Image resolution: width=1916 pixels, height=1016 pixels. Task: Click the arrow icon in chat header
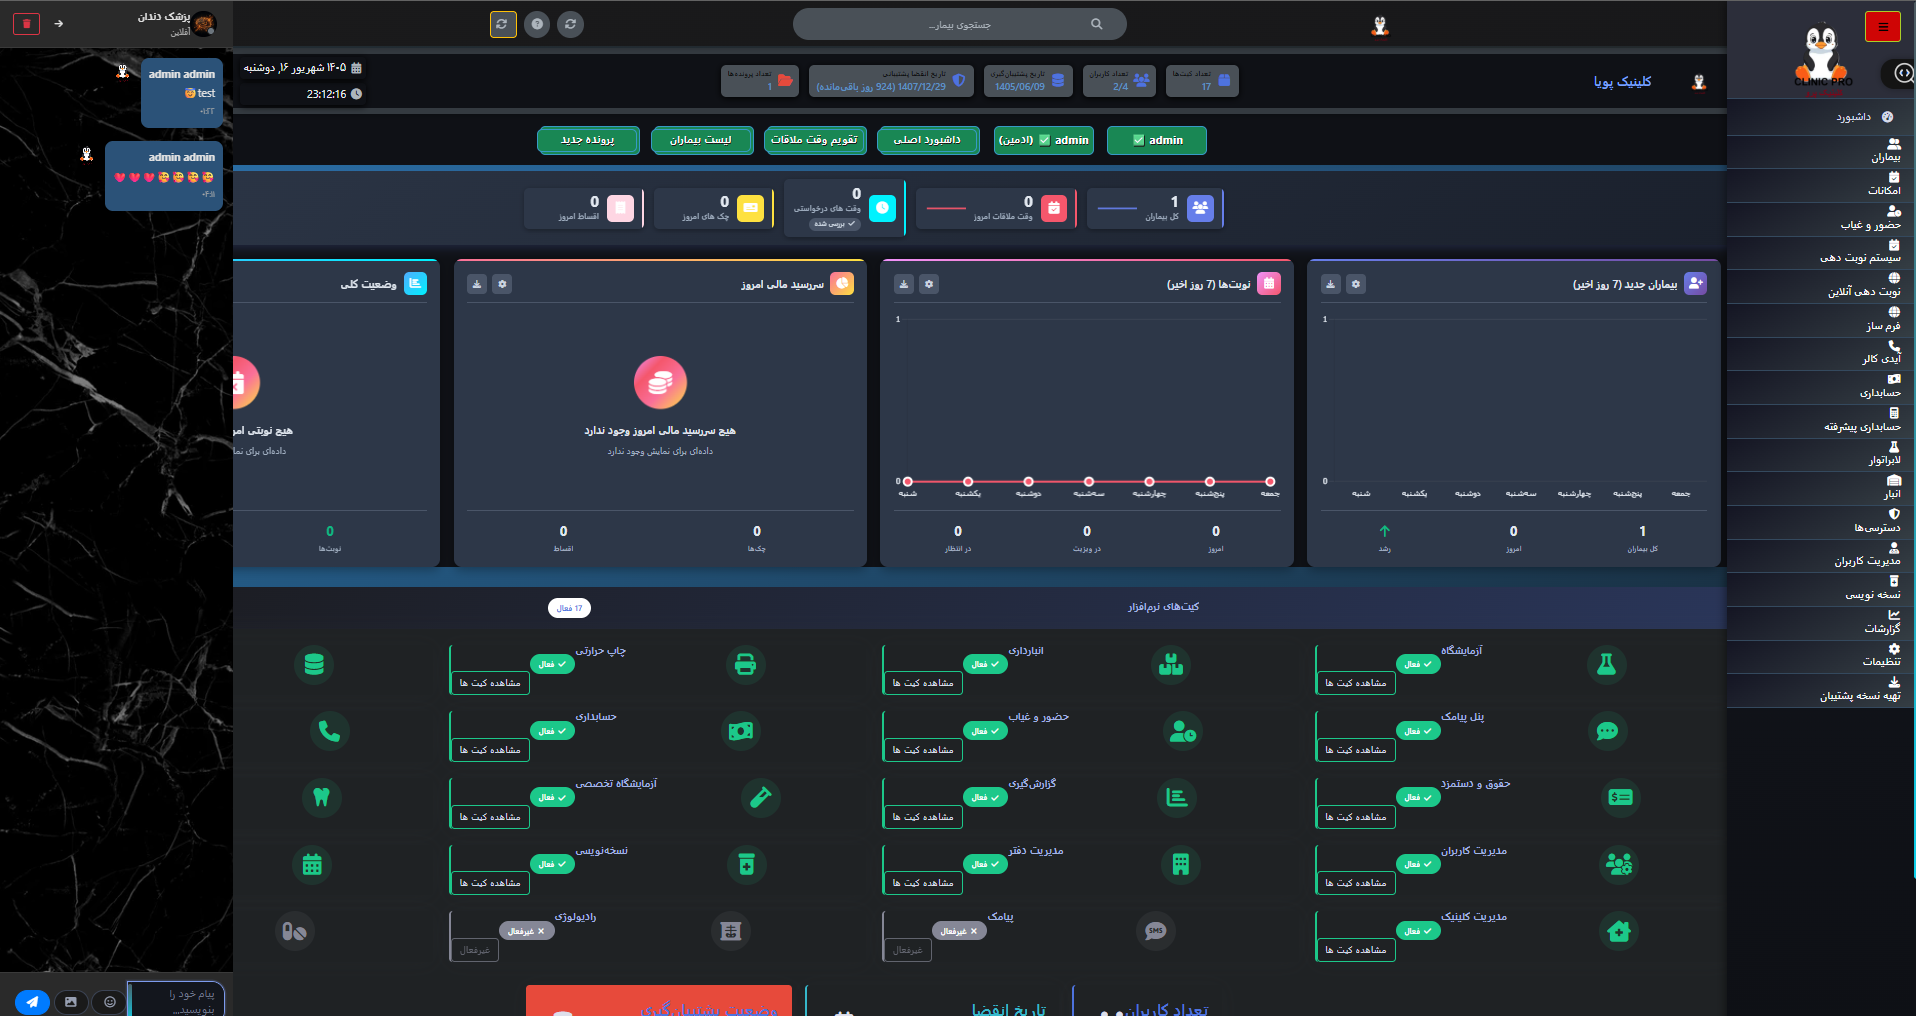pyautogui.click(x=59, y=23)
